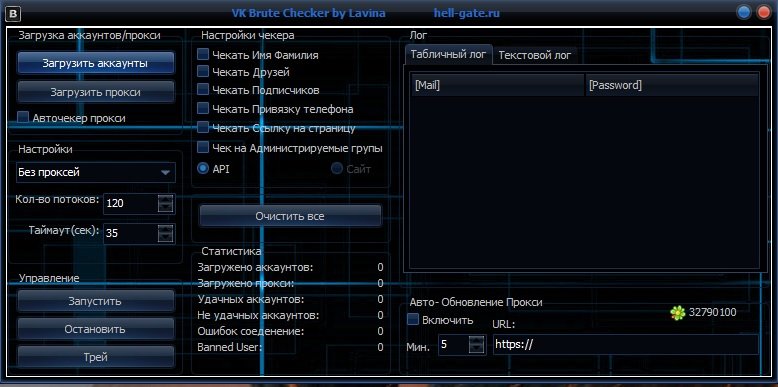Enable Чек на Администрируемые групы
This screenshot has width=778, height=387.
tap(202, 147)
